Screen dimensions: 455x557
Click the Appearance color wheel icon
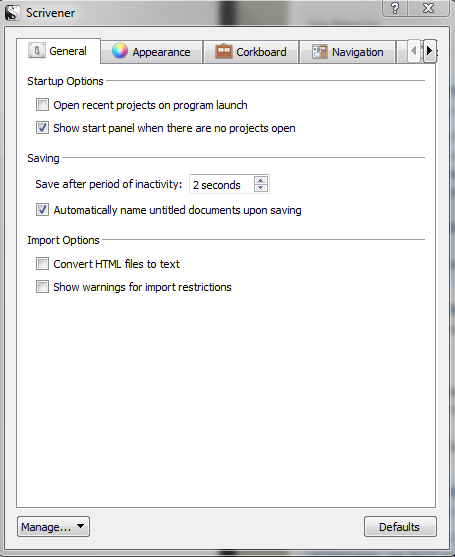pyautogui.click(x=120, y=51)
